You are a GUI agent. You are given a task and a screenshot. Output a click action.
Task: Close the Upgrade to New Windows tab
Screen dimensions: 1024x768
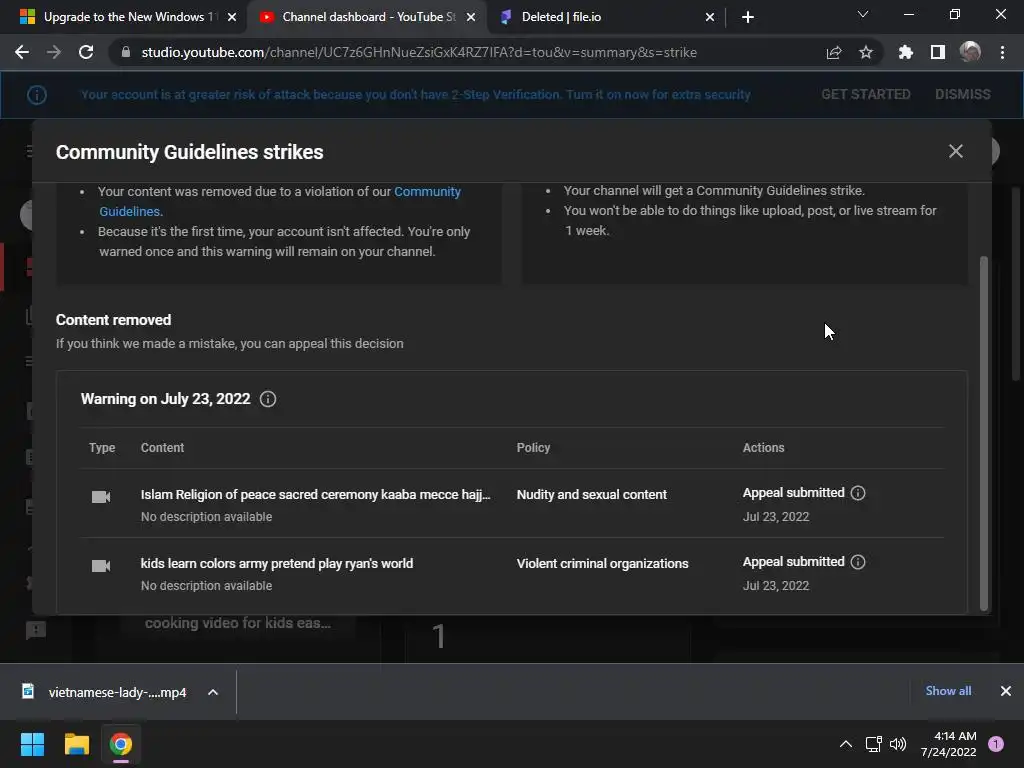click(x=232, y=17)
